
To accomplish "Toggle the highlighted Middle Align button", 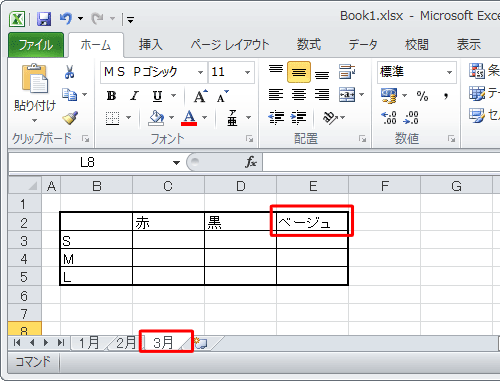I will pyautogui.click(x=299, y=72).
